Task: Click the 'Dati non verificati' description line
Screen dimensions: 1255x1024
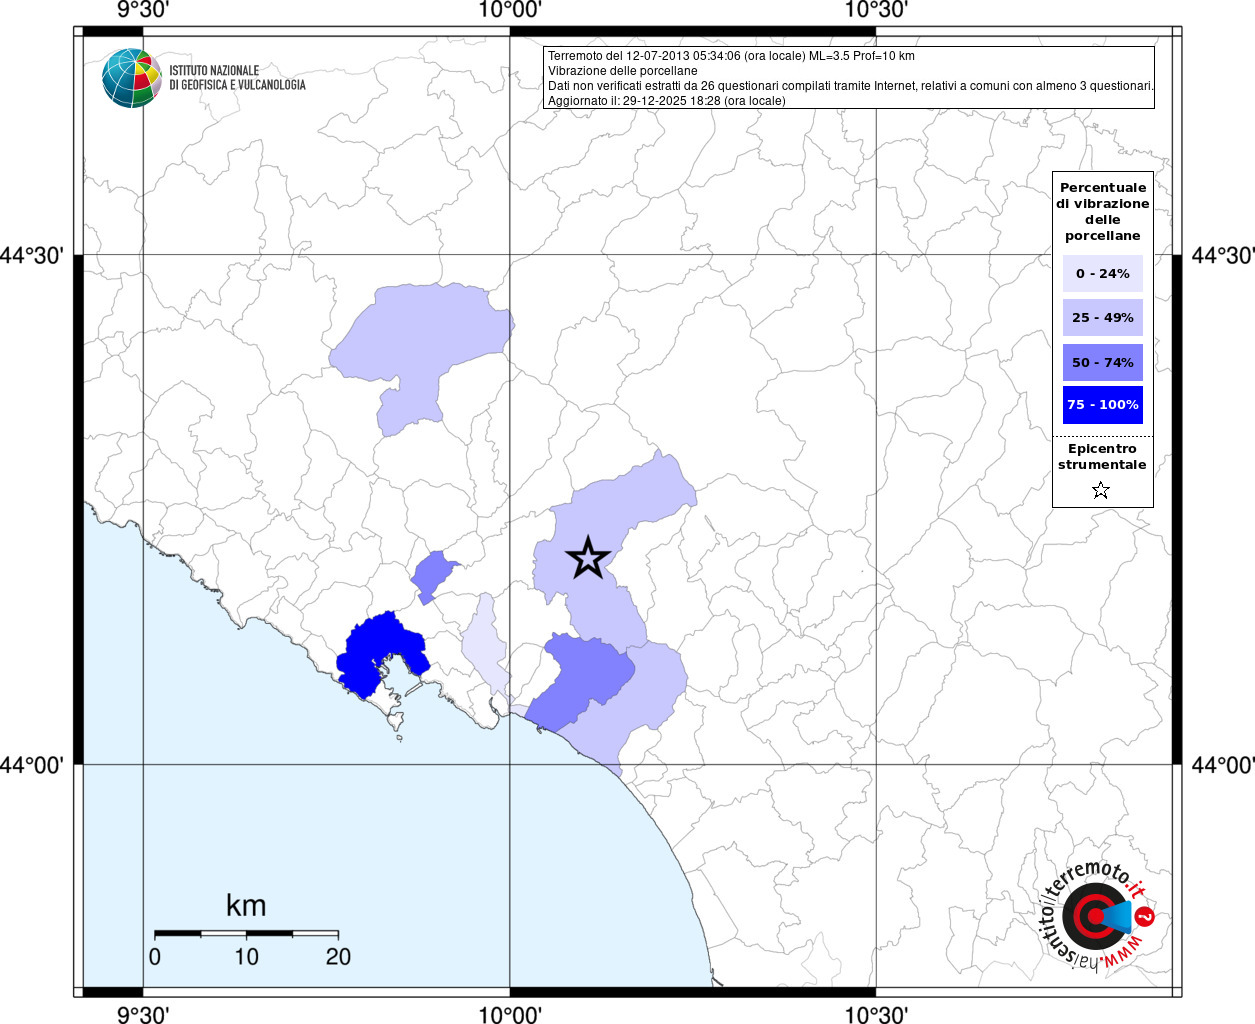Action: point(851,86)
